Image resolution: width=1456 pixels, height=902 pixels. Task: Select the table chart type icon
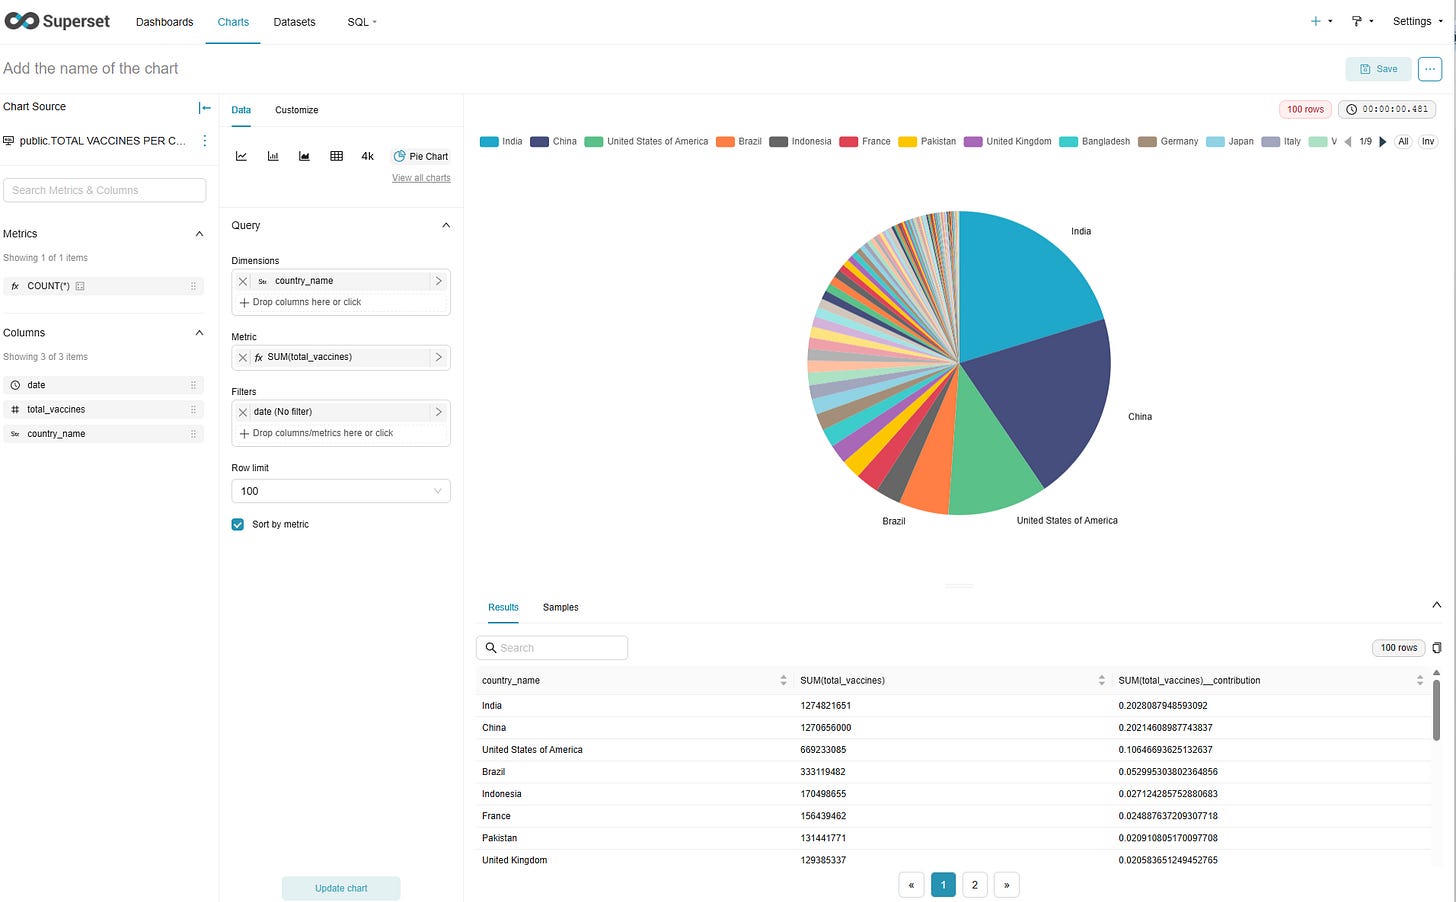point(336,156)
